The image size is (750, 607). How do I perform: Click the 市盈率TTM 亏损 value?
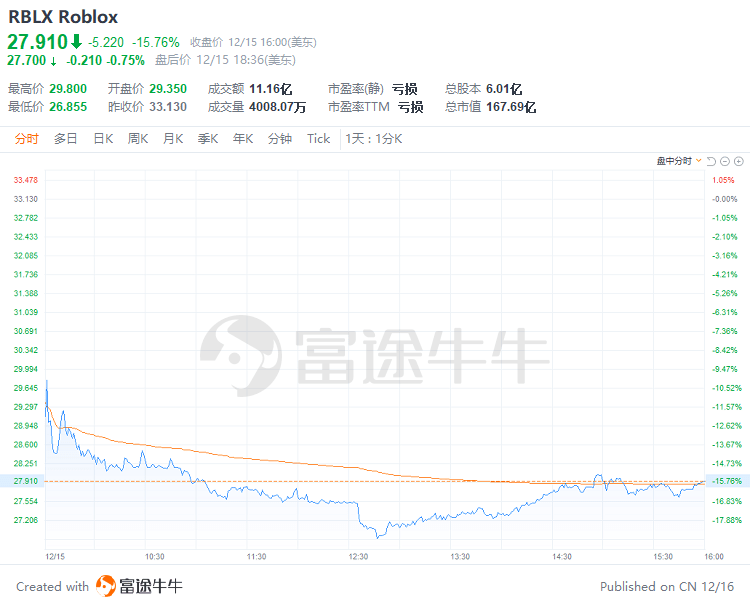(x=410, y=107)
